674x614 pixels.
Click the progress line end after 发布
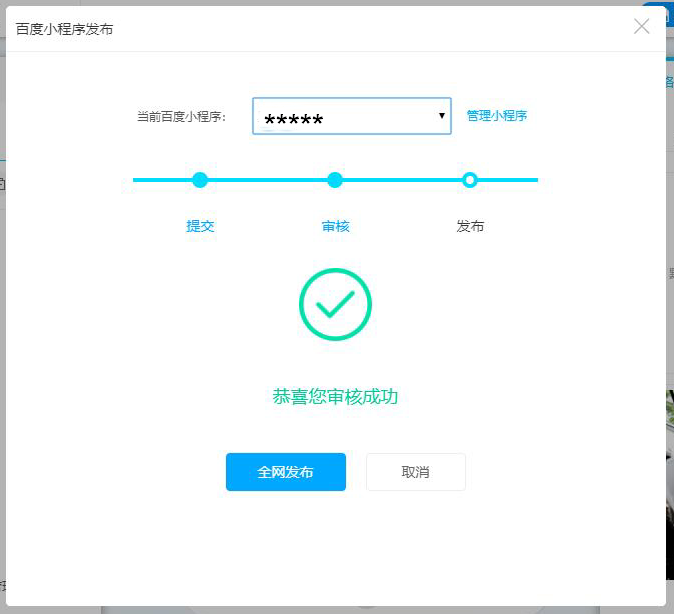coord(510,180)
